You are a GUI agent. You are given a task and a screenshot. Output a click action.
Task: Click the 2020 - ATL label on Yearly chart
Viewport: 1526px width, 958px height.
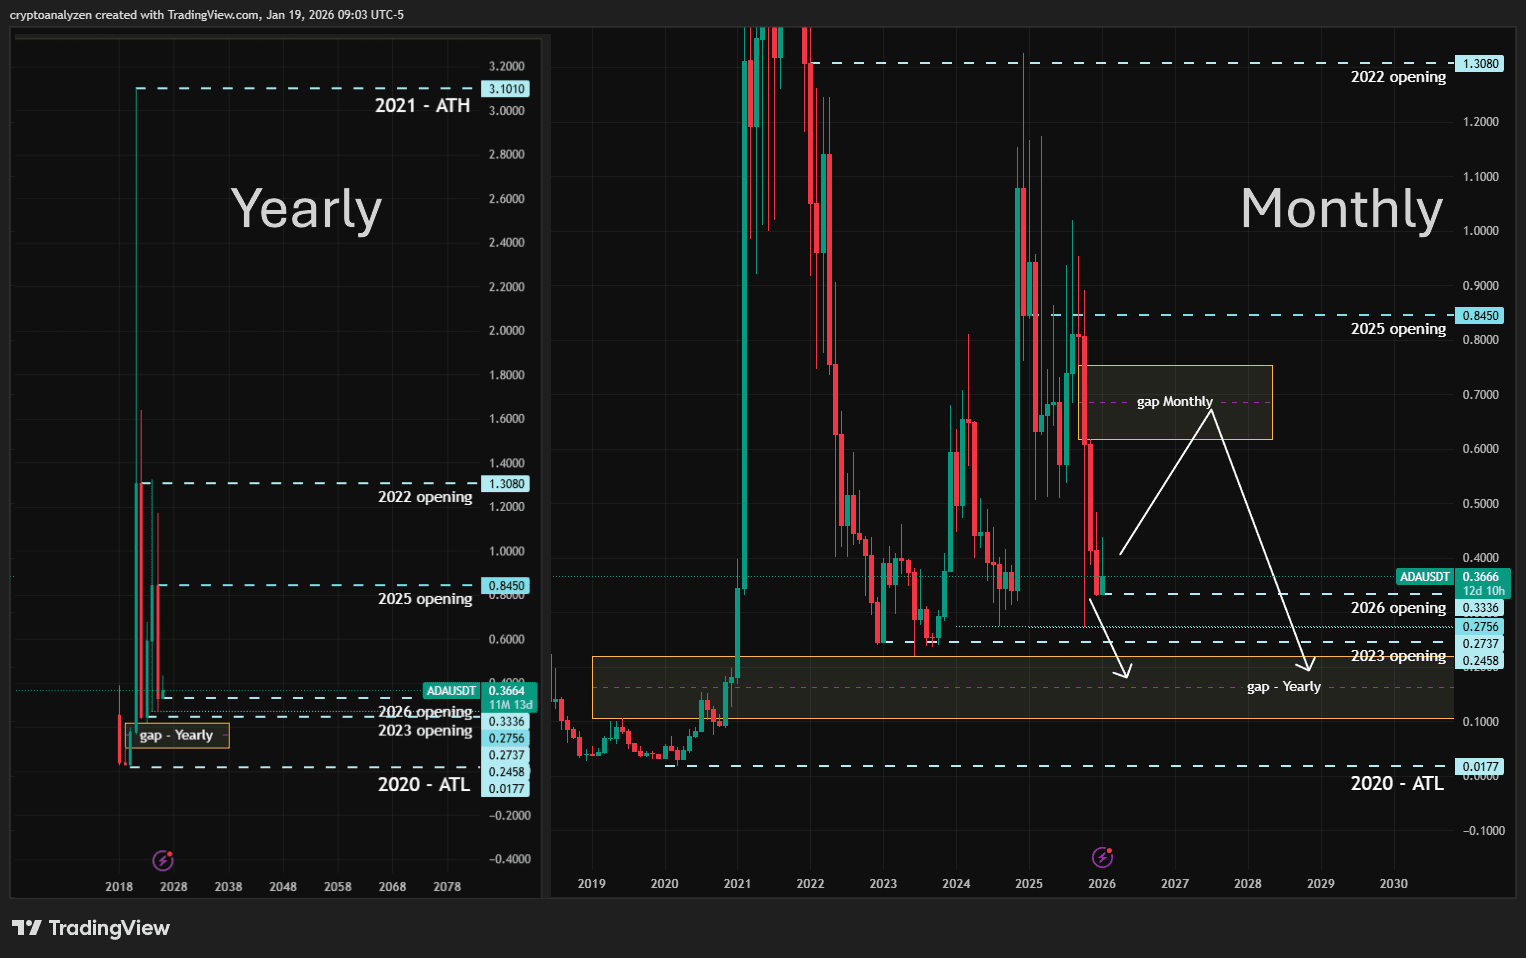point(424,784)
